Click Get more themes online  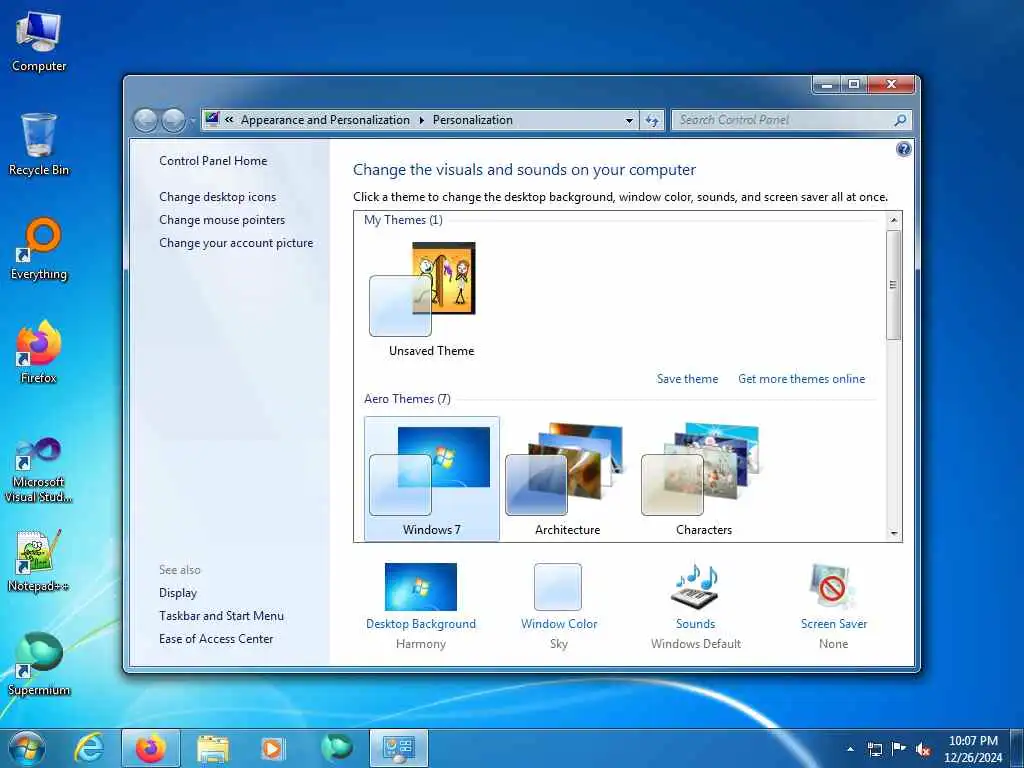[x=801, y=379]
